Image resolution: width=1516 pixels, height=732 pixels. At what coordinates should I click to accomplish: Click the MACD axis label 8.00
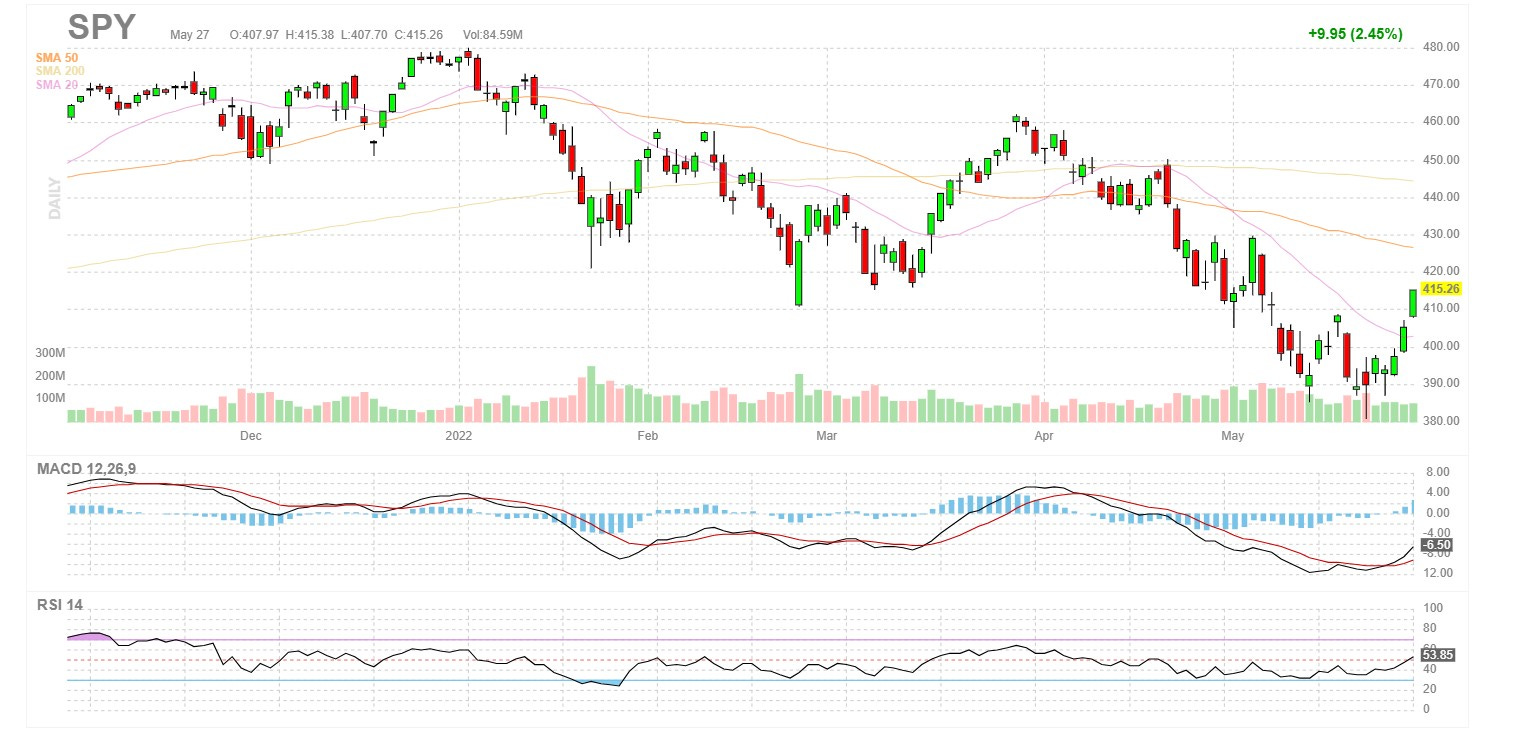pos(1436,471)
